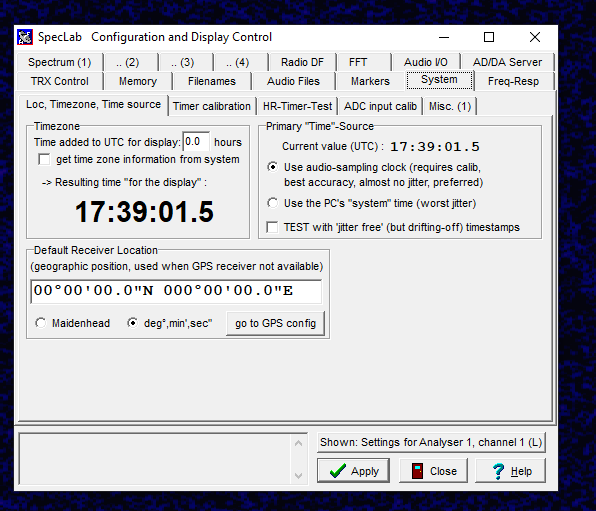
Task: Open Help with the question mark button
Action: [x=510, y=471]
